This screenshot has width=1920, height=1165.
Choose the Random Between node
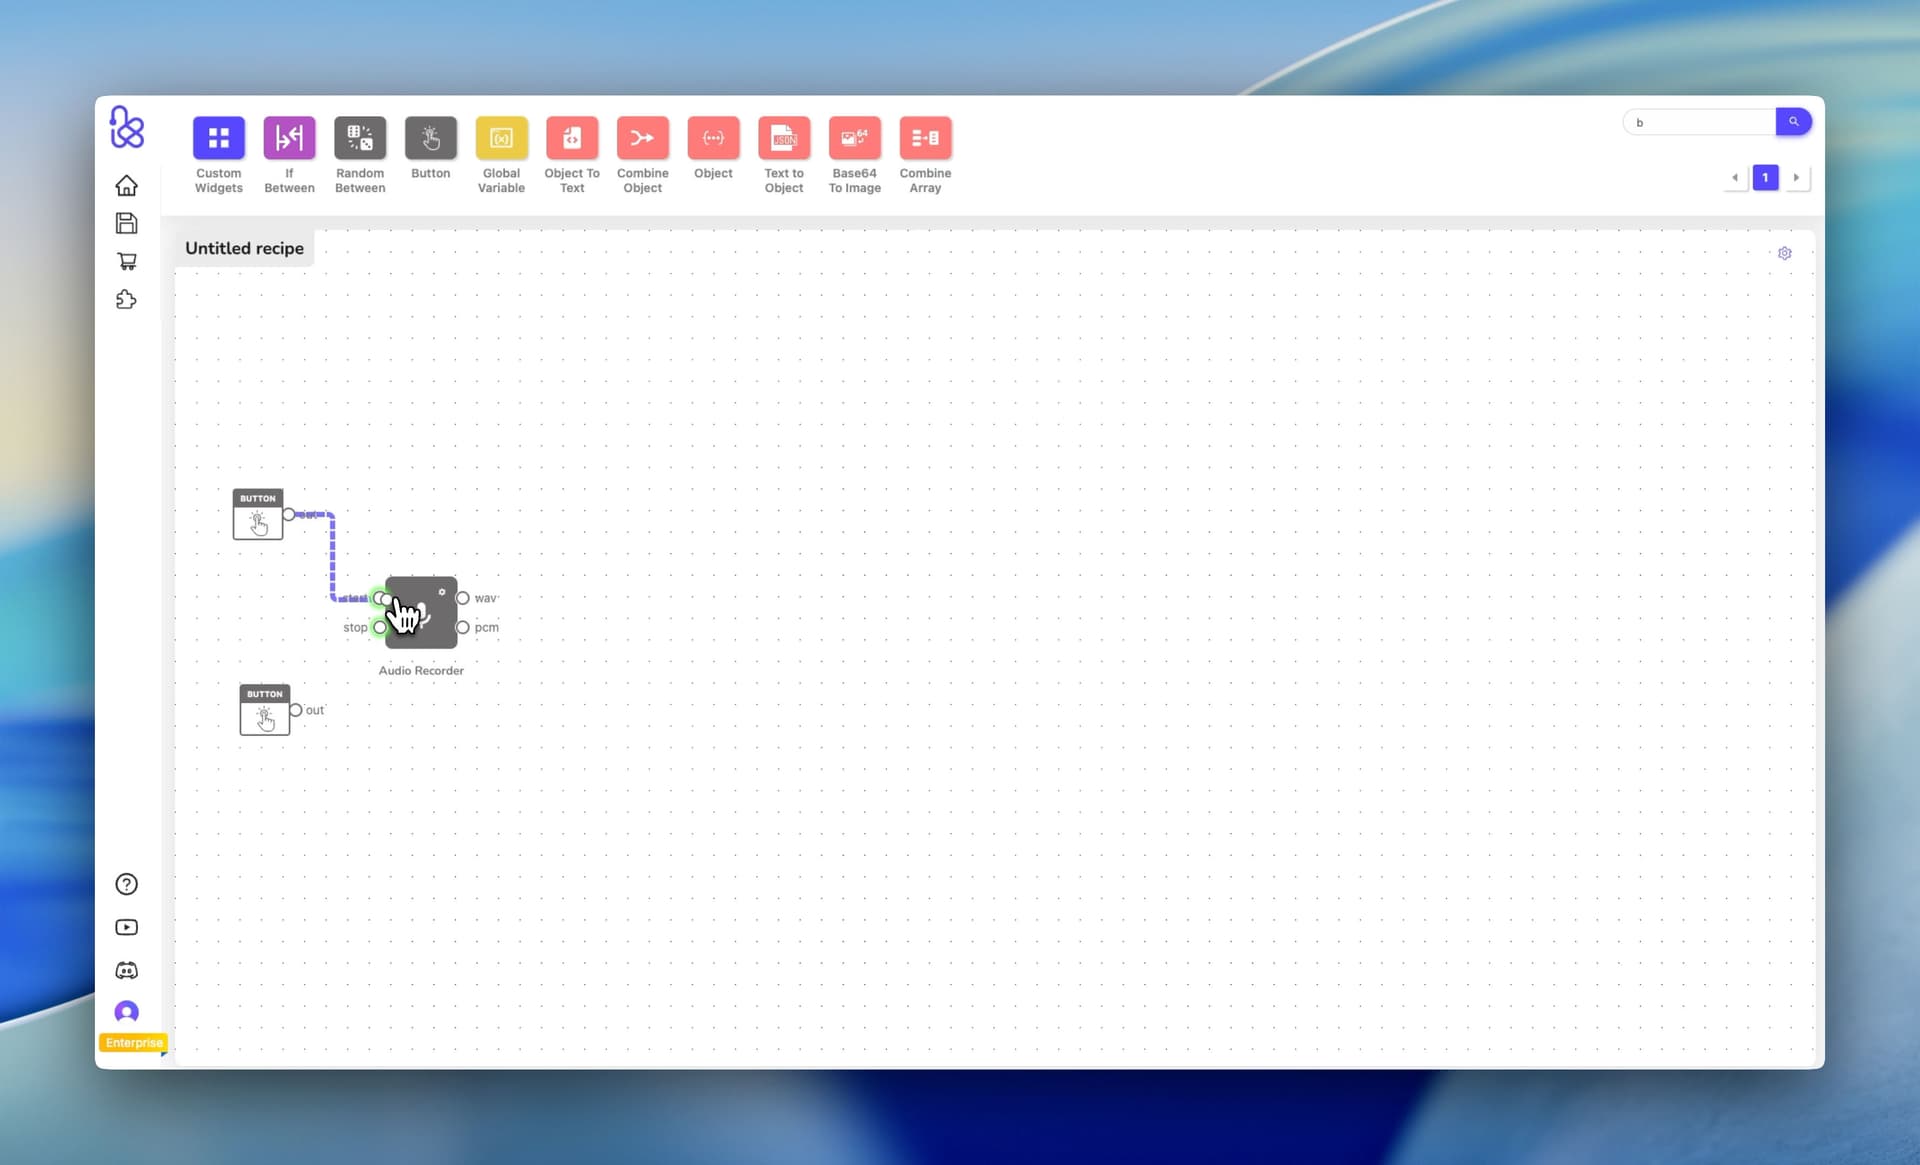360,138
